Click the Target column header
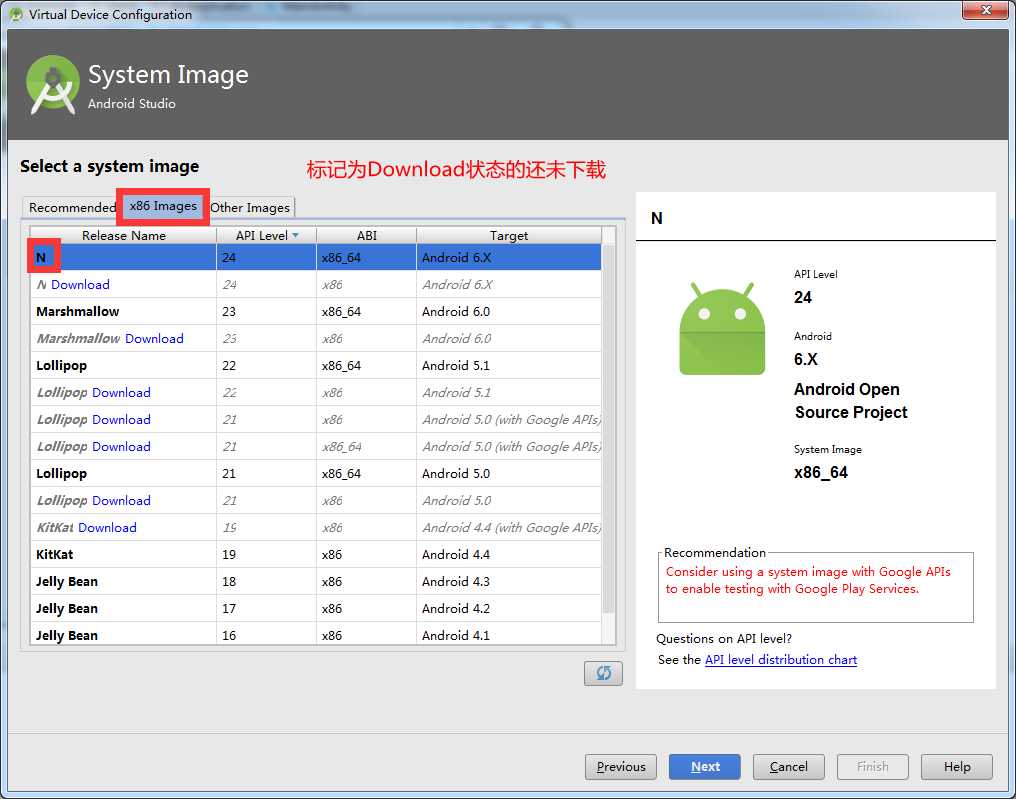This screenshot has height=799, width=1016. (509, 235)
